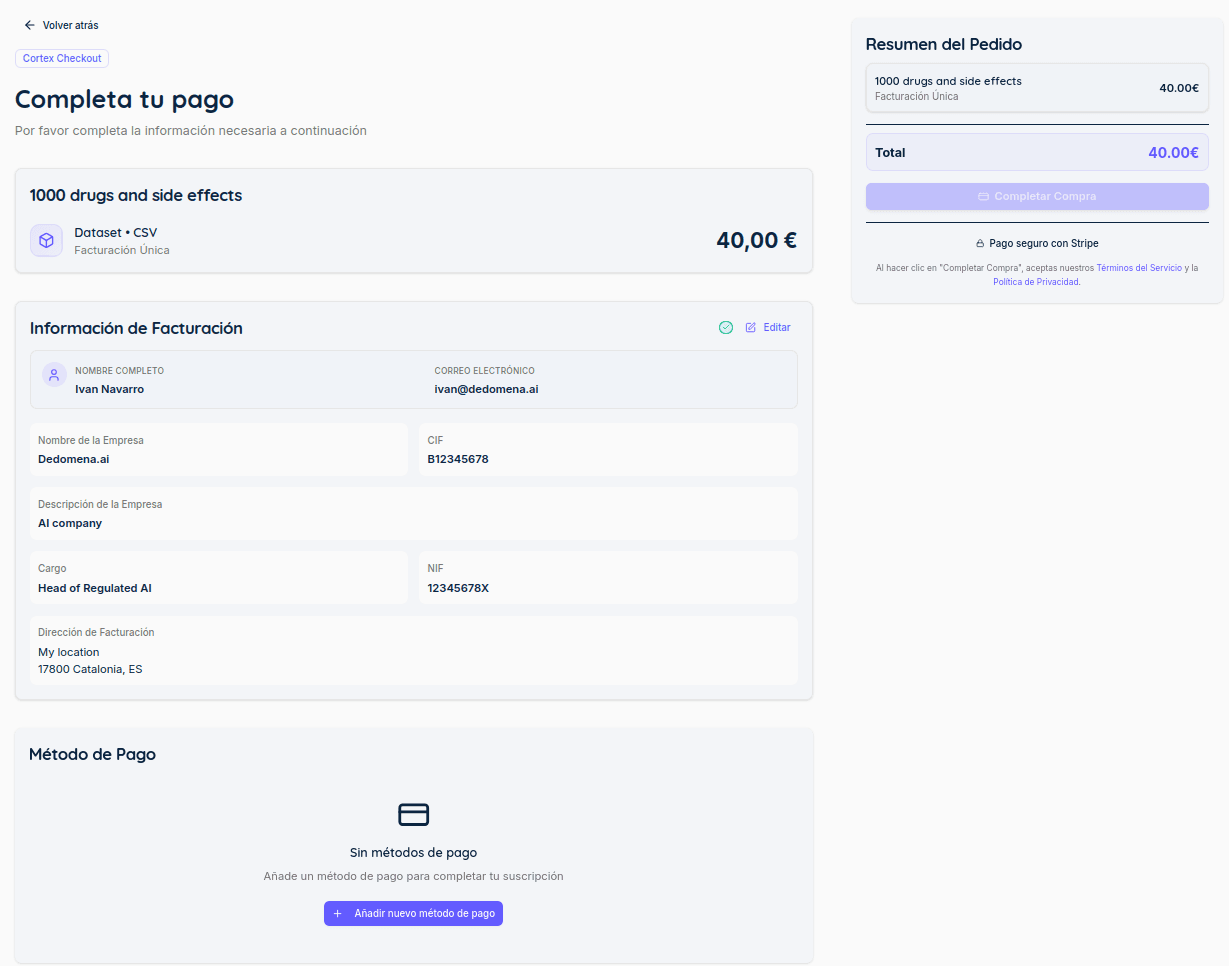Image resolution: width=1229 pixels, height=966 pixels.
Task: Click the order summary product item row
Action: click(1037, 88)
